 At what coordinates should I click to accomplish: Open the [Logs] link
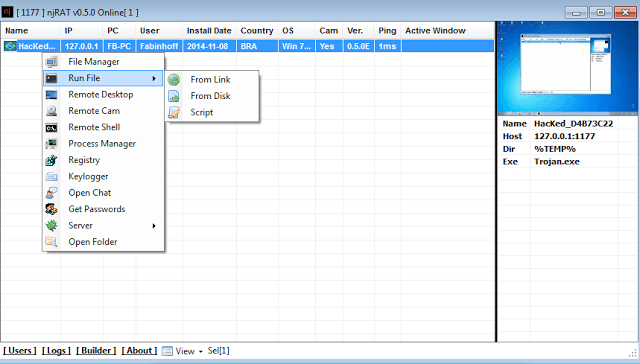56,351
